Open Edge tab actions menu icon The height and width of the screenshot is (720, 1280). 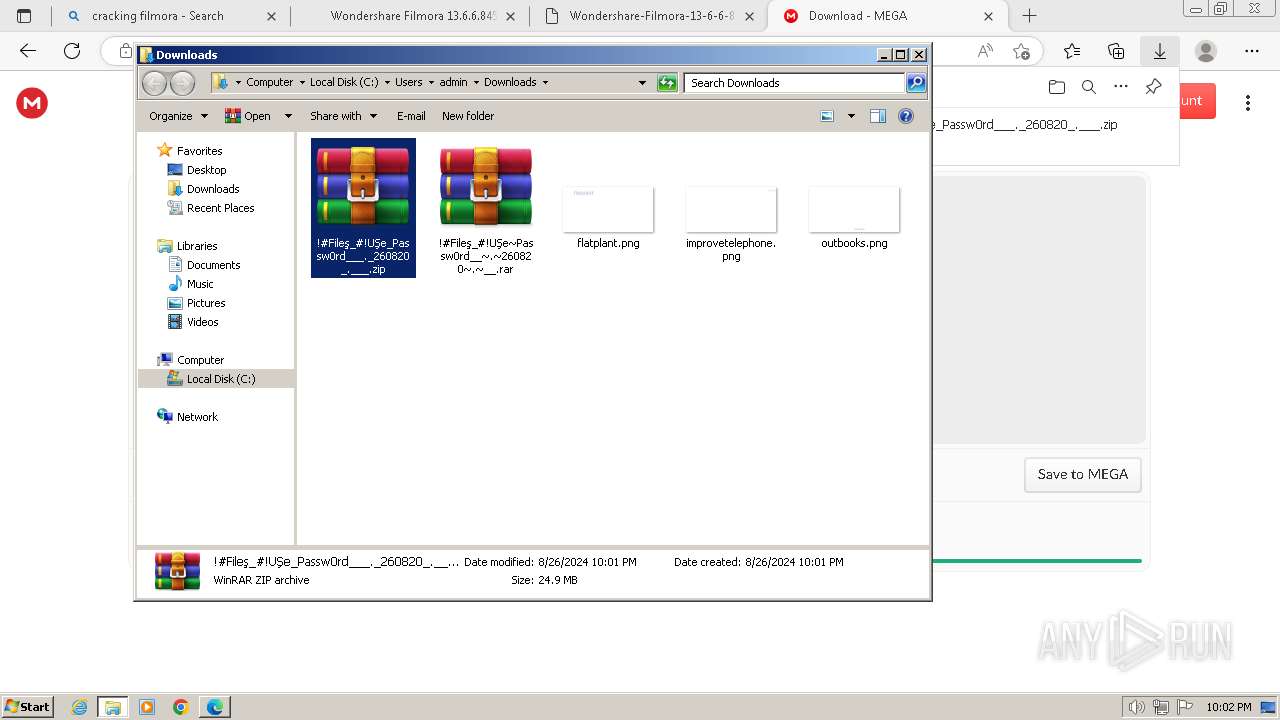[24, 16]
